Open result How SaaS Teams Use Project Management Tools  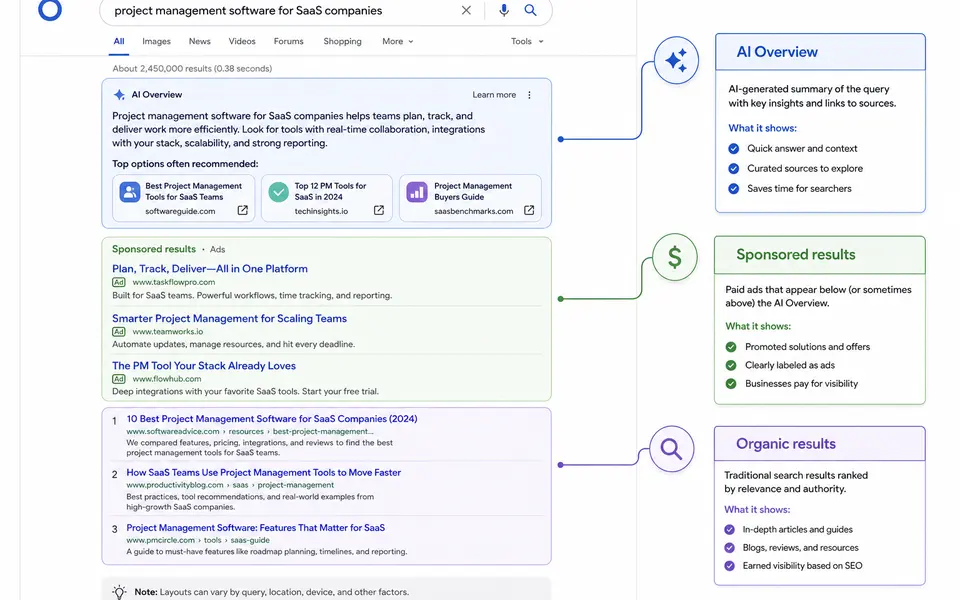pyautogui.click(x=264, y=473)
